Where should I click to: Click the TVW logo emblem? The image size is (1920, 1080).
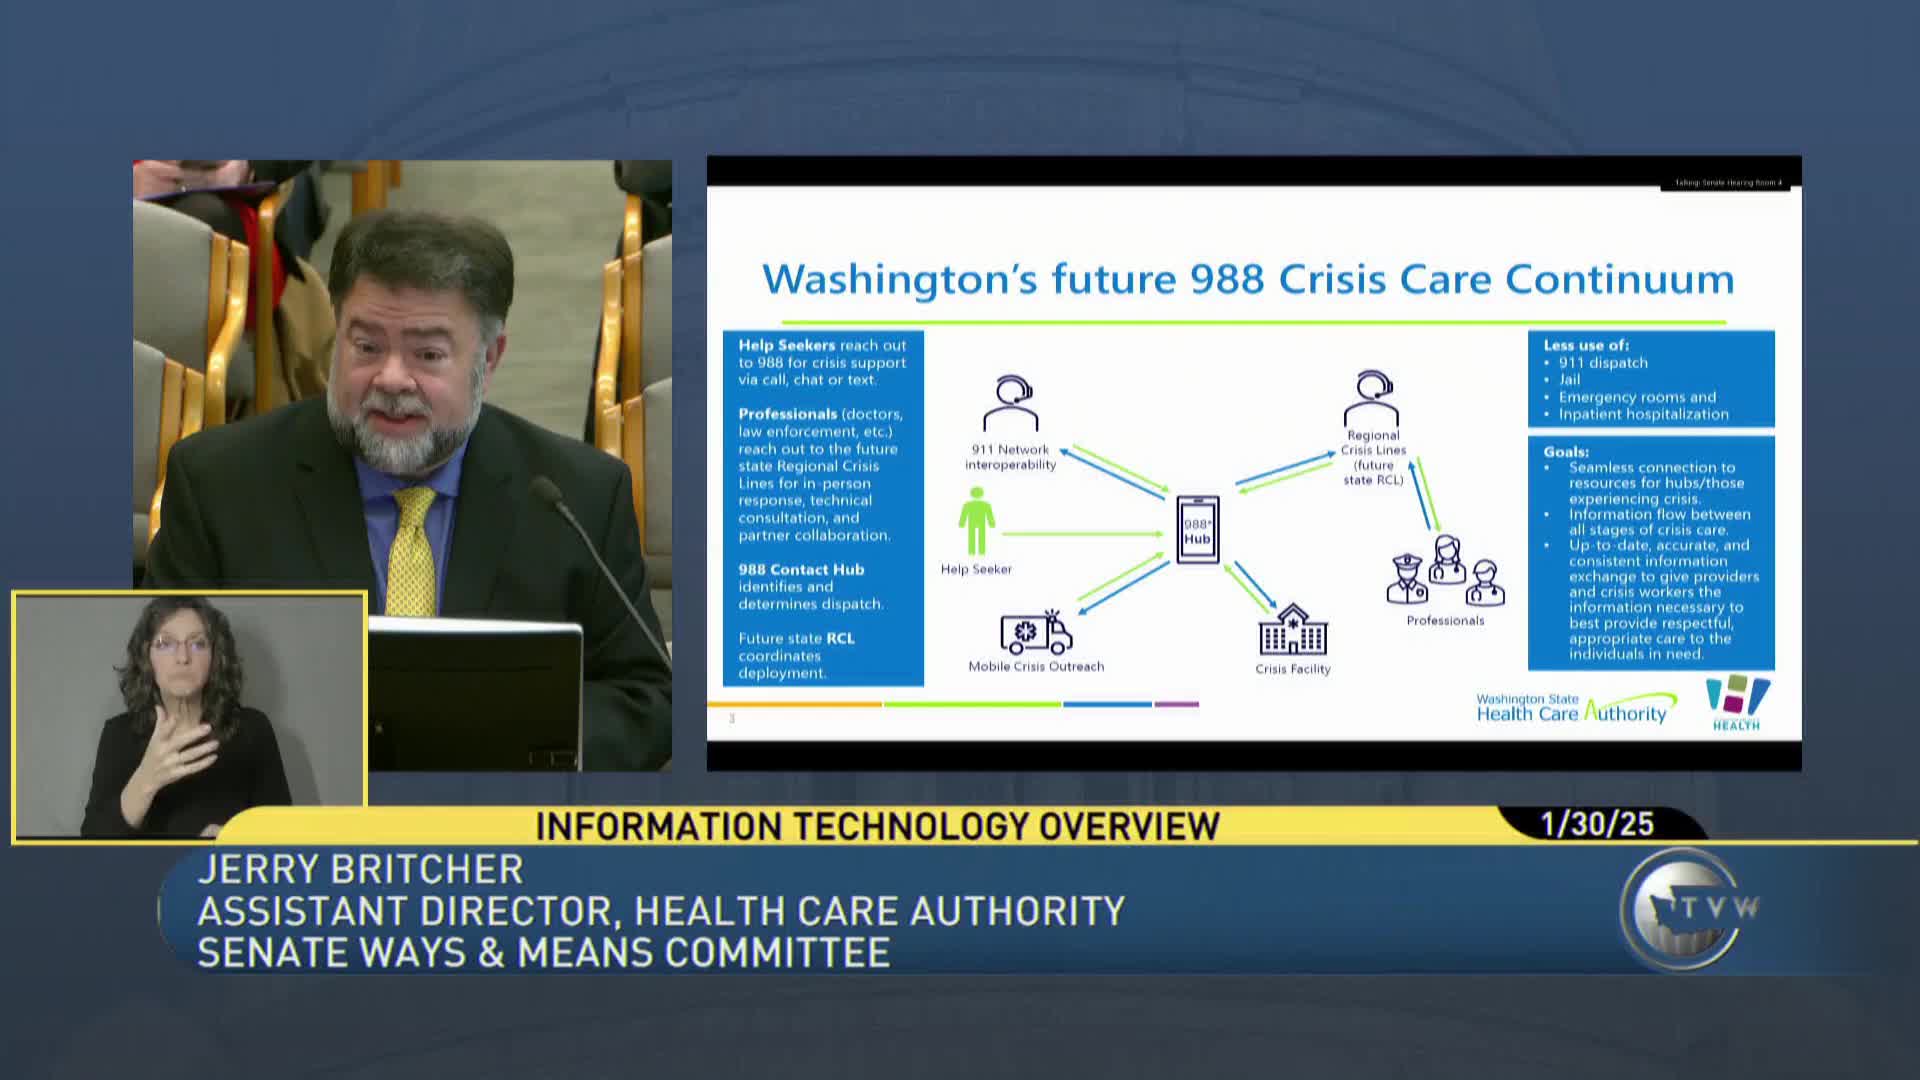(1685, 908)
